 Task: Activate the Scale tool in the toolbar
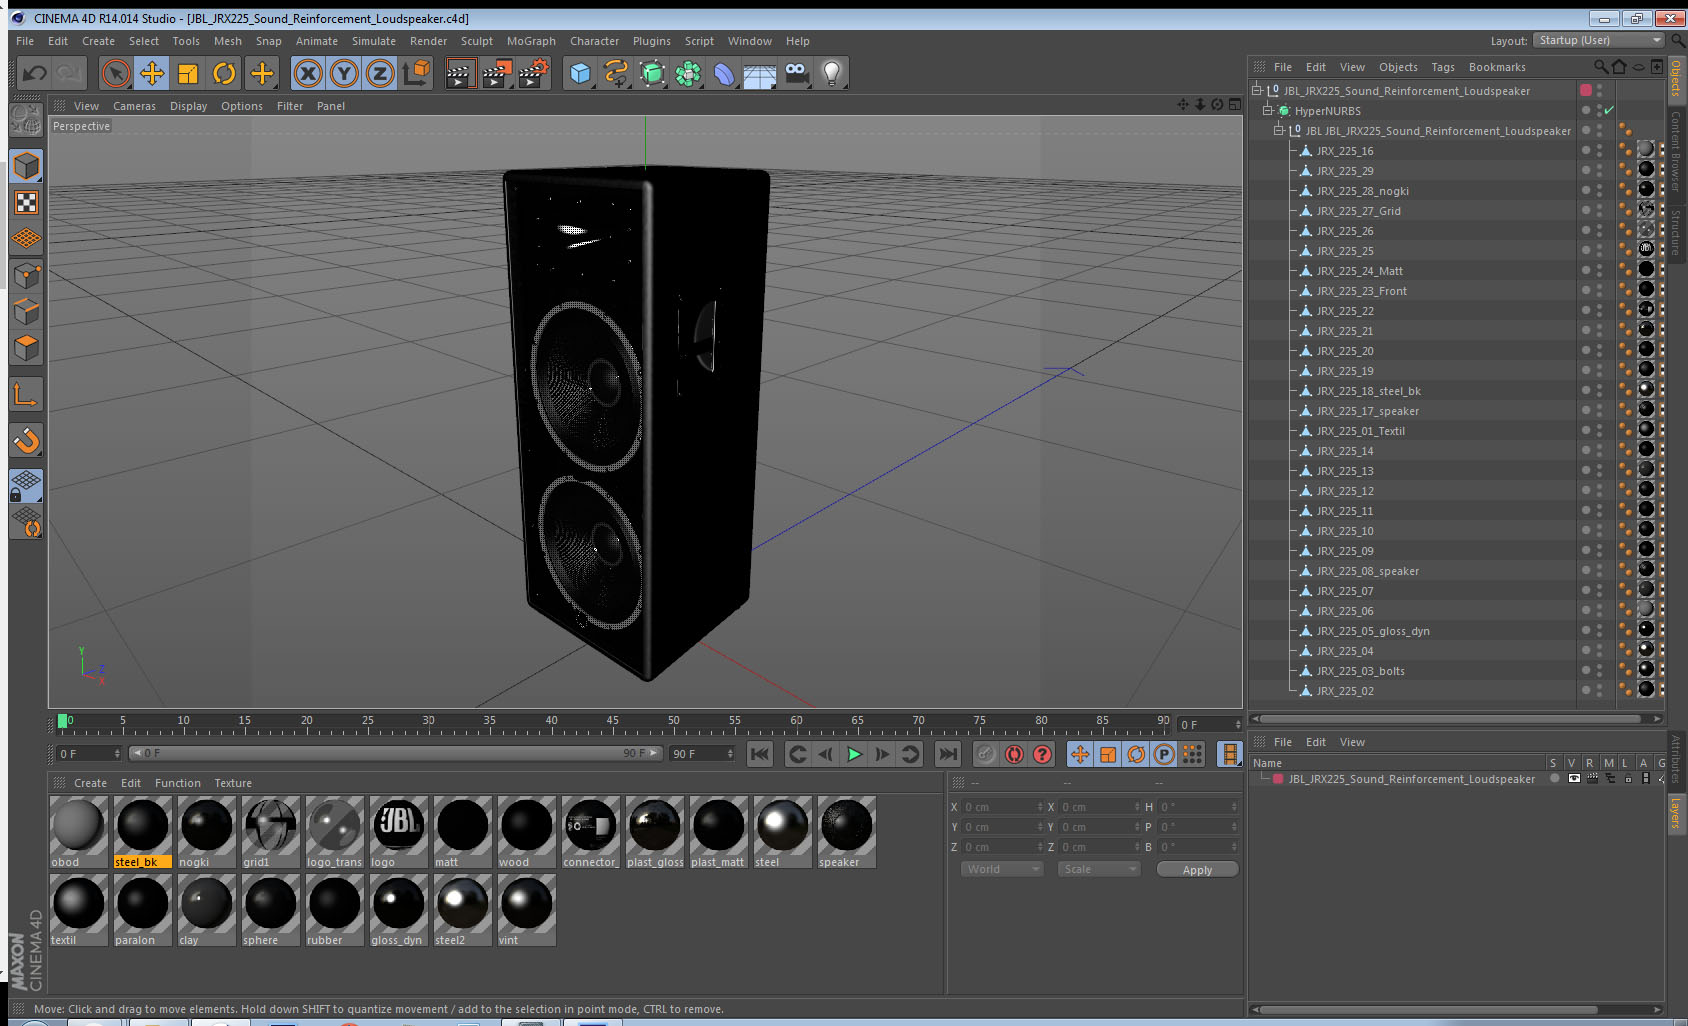[x=188, y=73]
